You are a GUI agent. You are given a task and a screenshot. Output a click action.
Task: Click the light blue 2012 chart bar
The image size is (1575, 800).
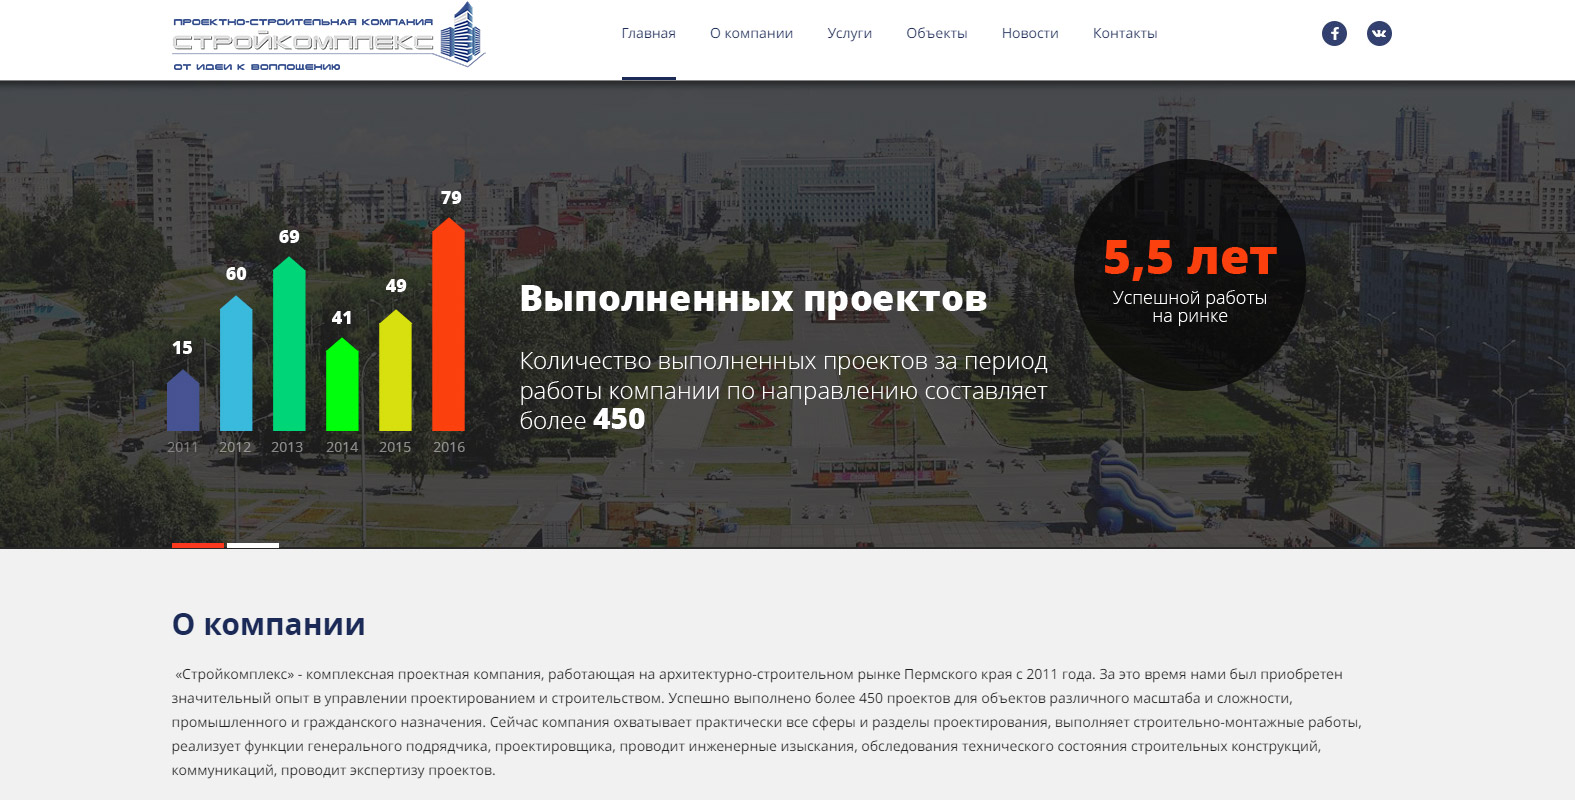coord(236,368)
